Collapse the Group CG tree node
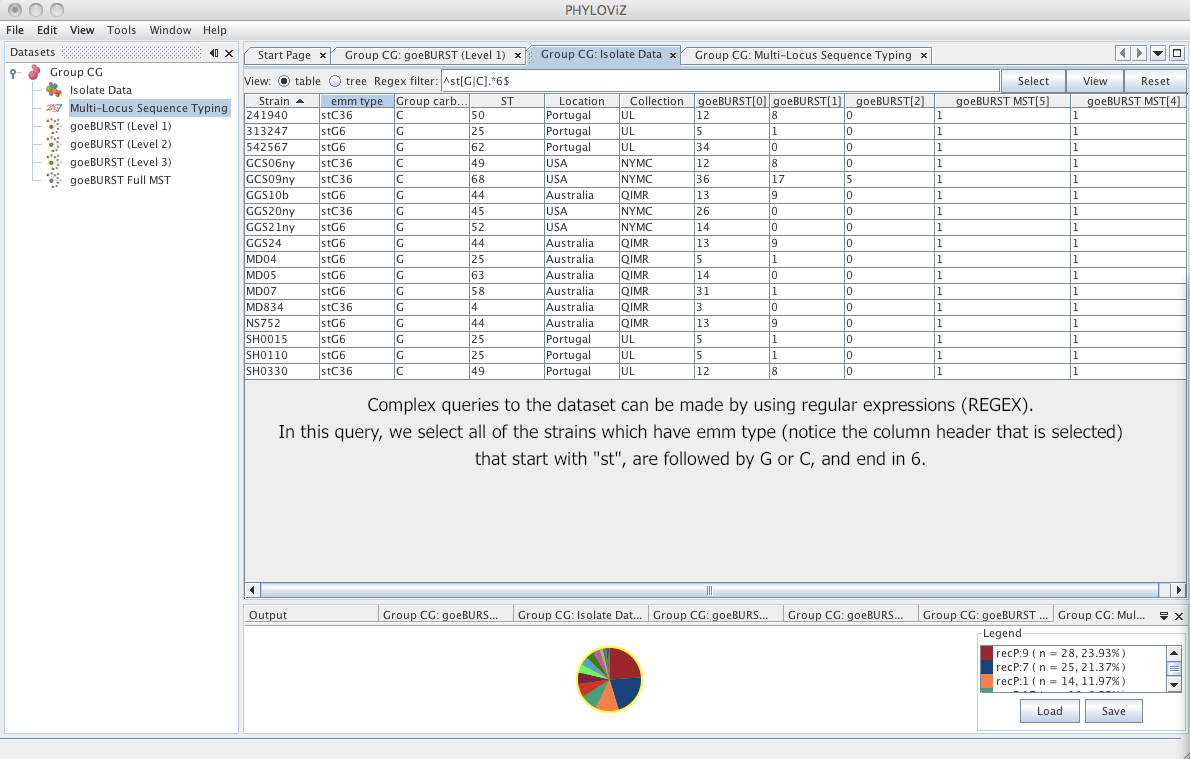 point(14,72)
